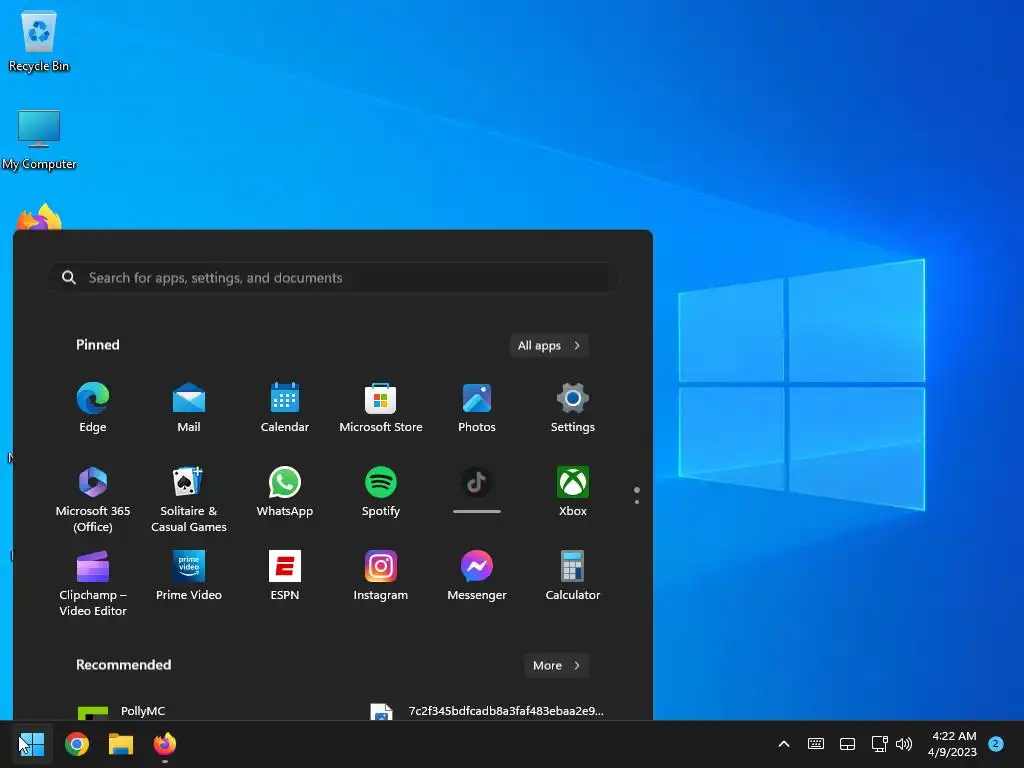This screenshot has height=768, width=1024.
Task: Switch to Firefox on the taskbar
Action: pyautogui.click(x=165, y=744)
